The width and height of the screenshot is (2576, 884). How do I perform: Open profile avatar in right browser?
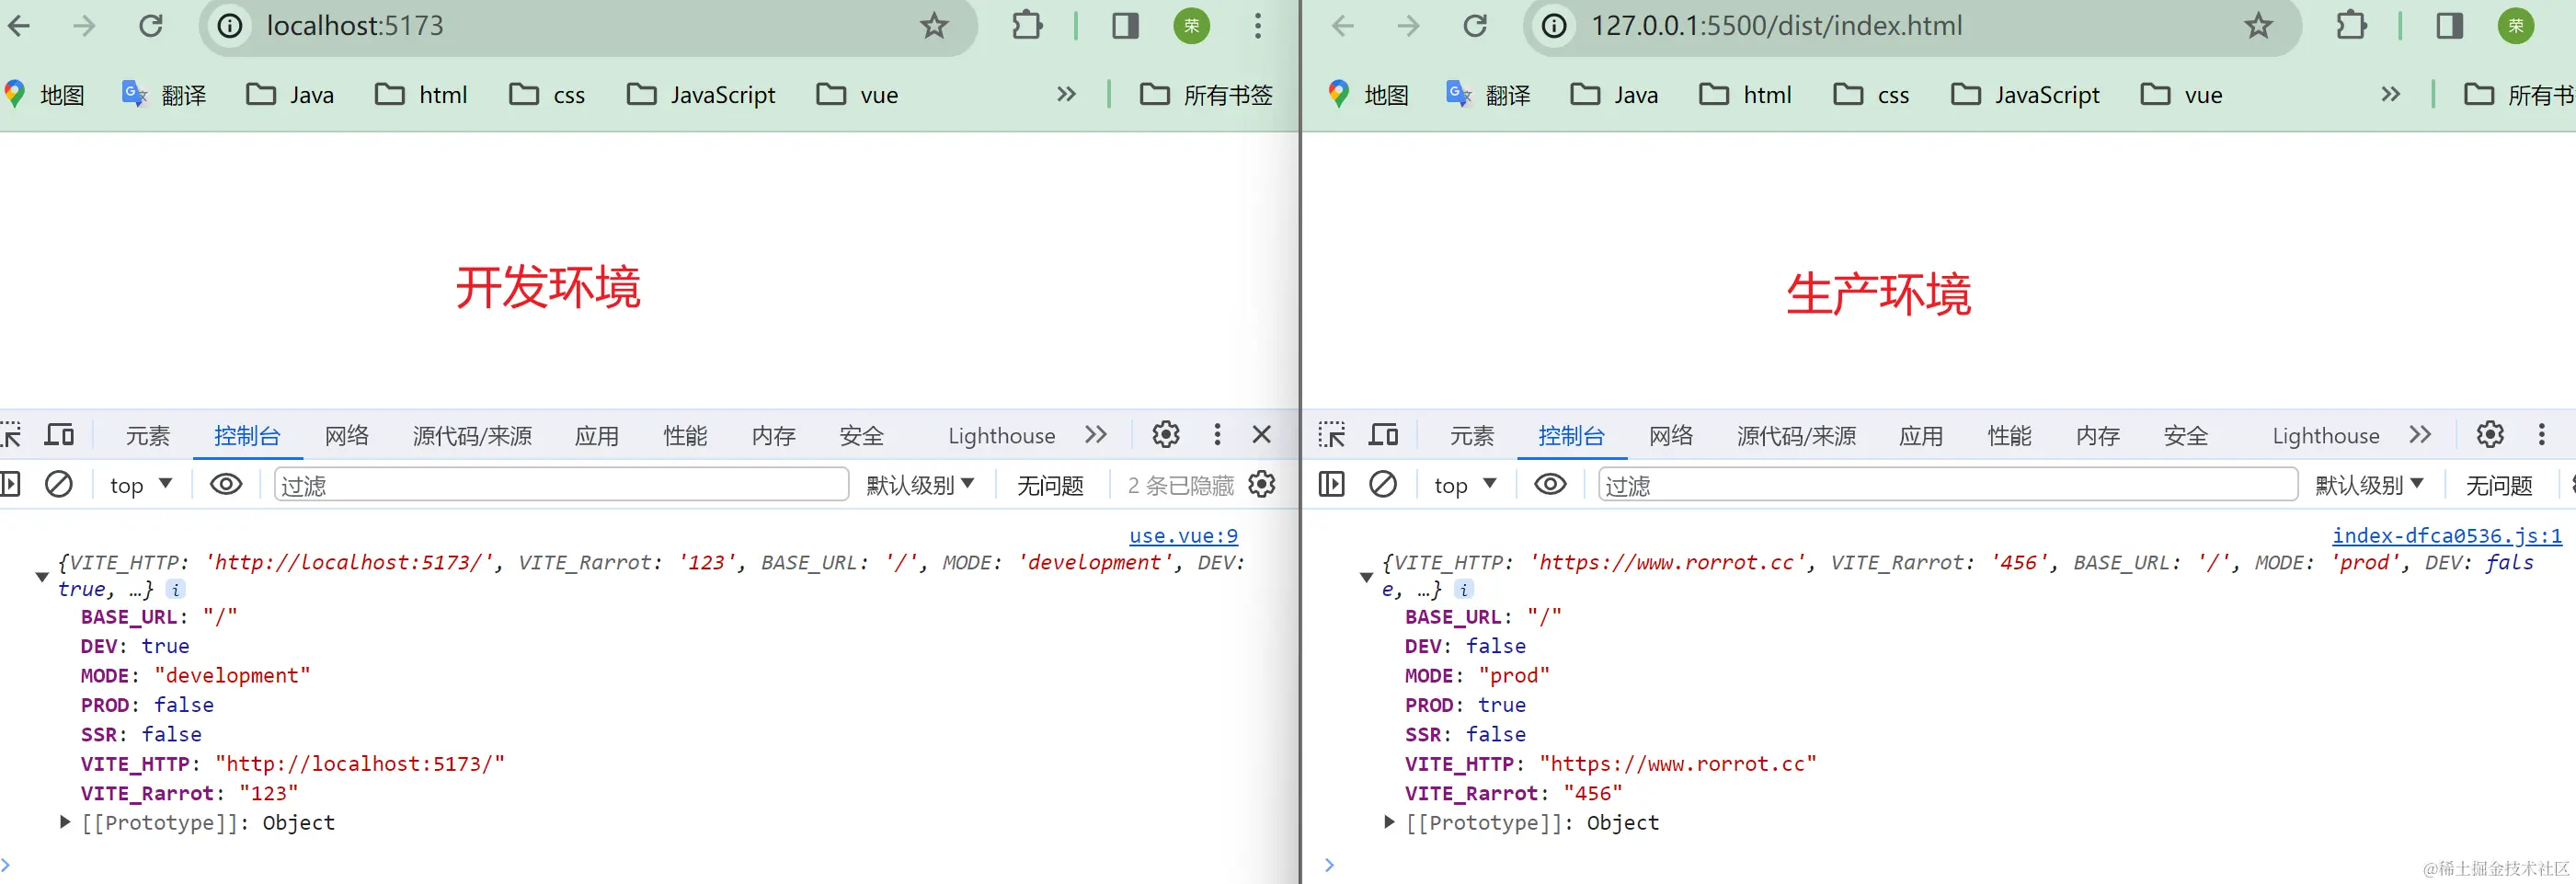click(2516, 25)
